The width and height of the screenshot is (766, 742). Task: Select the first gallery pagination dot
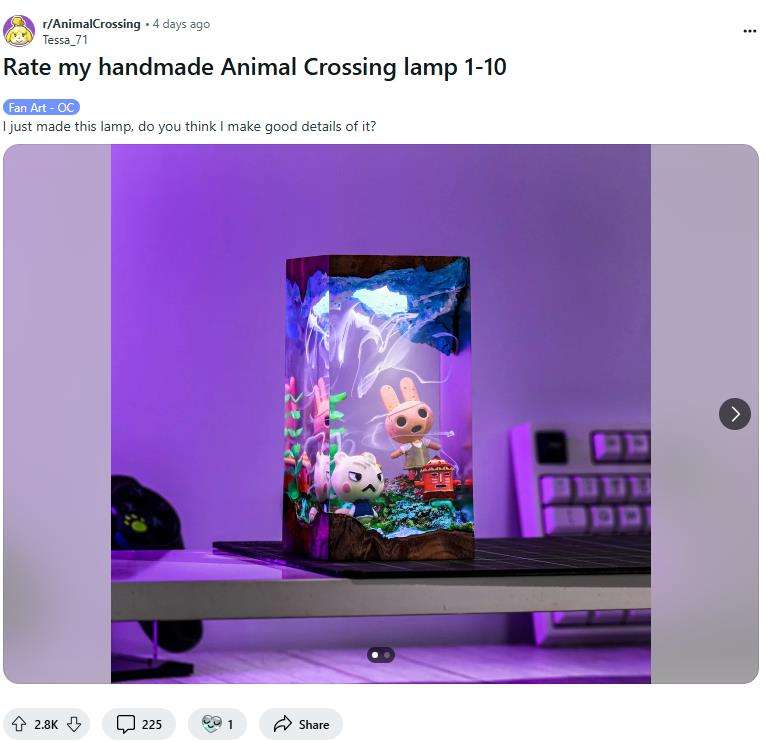pos(375,655)
